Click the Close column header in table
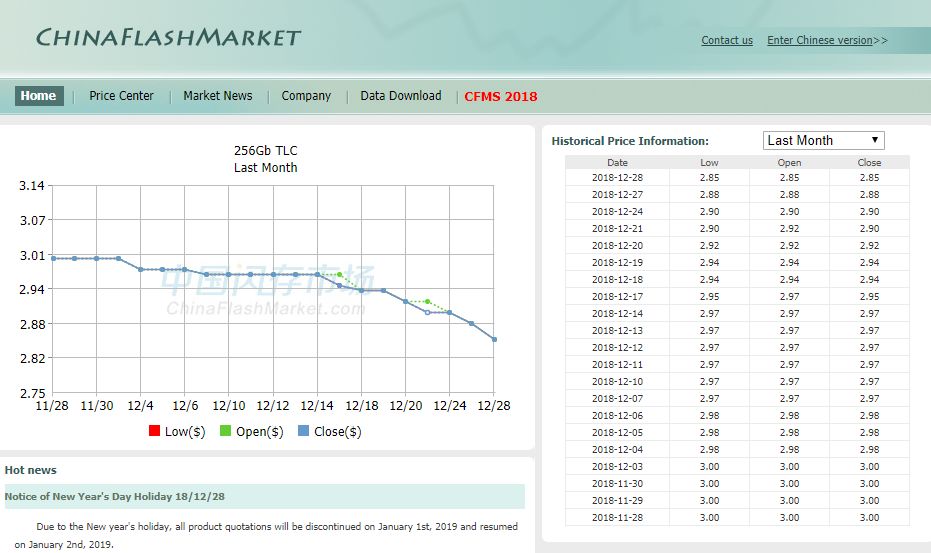Image resolution: width=931 pixels, height=553 pixels. 869,162
